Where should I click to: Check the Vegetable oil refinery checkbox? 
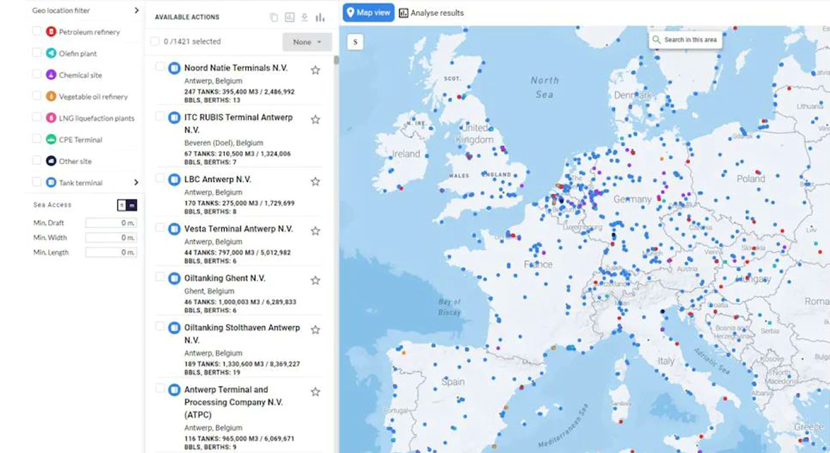[x=37, y=95]
